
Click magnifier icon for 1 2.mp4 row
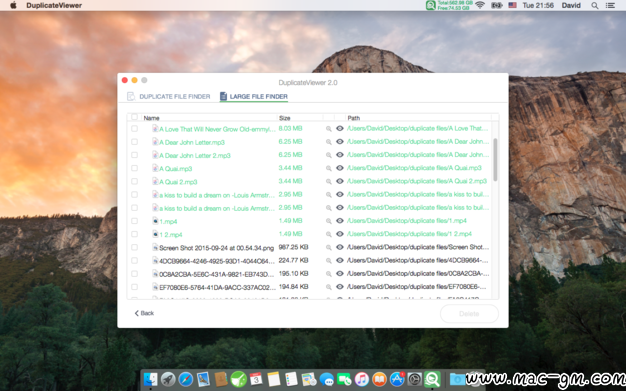point(329,234)
